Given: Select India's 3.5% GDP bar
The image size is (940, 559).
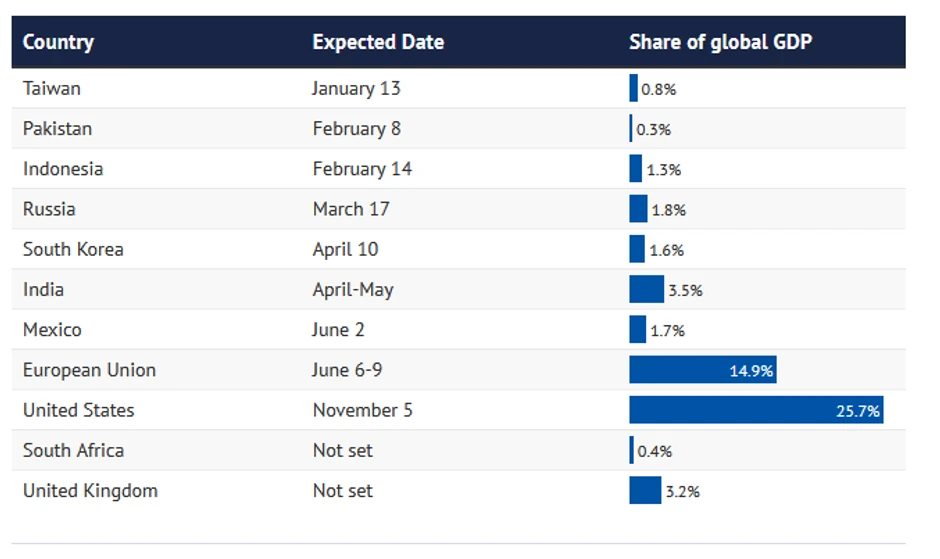Looking at the screenshot, I should tap(646, 290).
